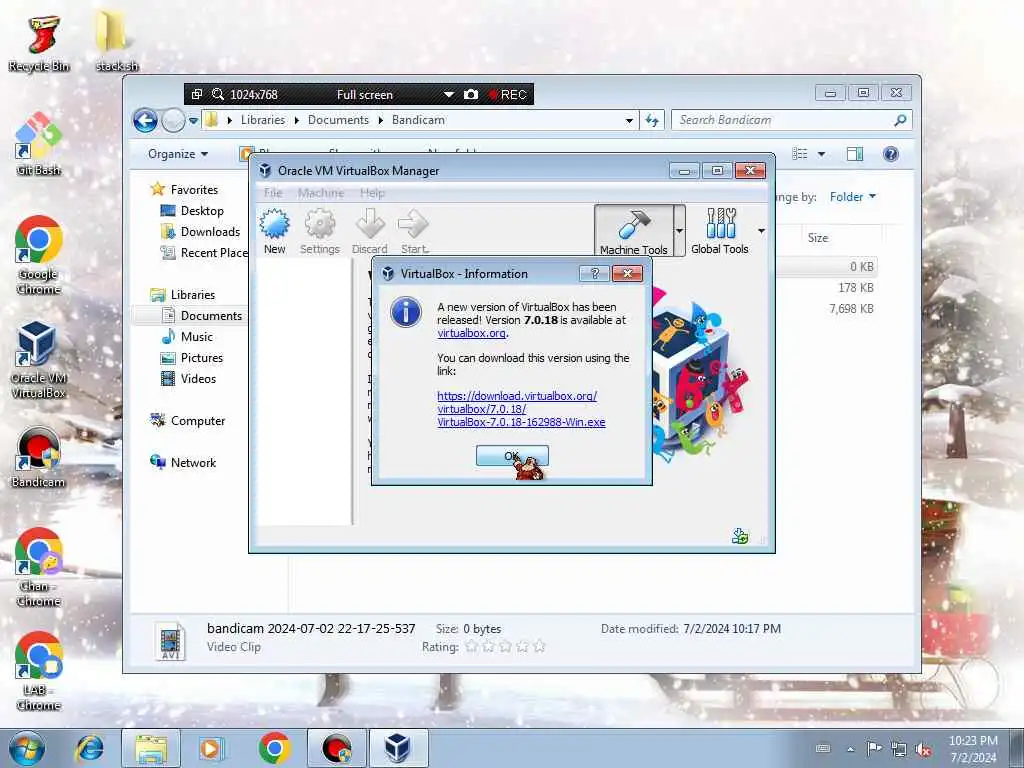Click the Bandicam camera screenshot icon
This screenshot has width=1024, height=768.
coord(471,94)
